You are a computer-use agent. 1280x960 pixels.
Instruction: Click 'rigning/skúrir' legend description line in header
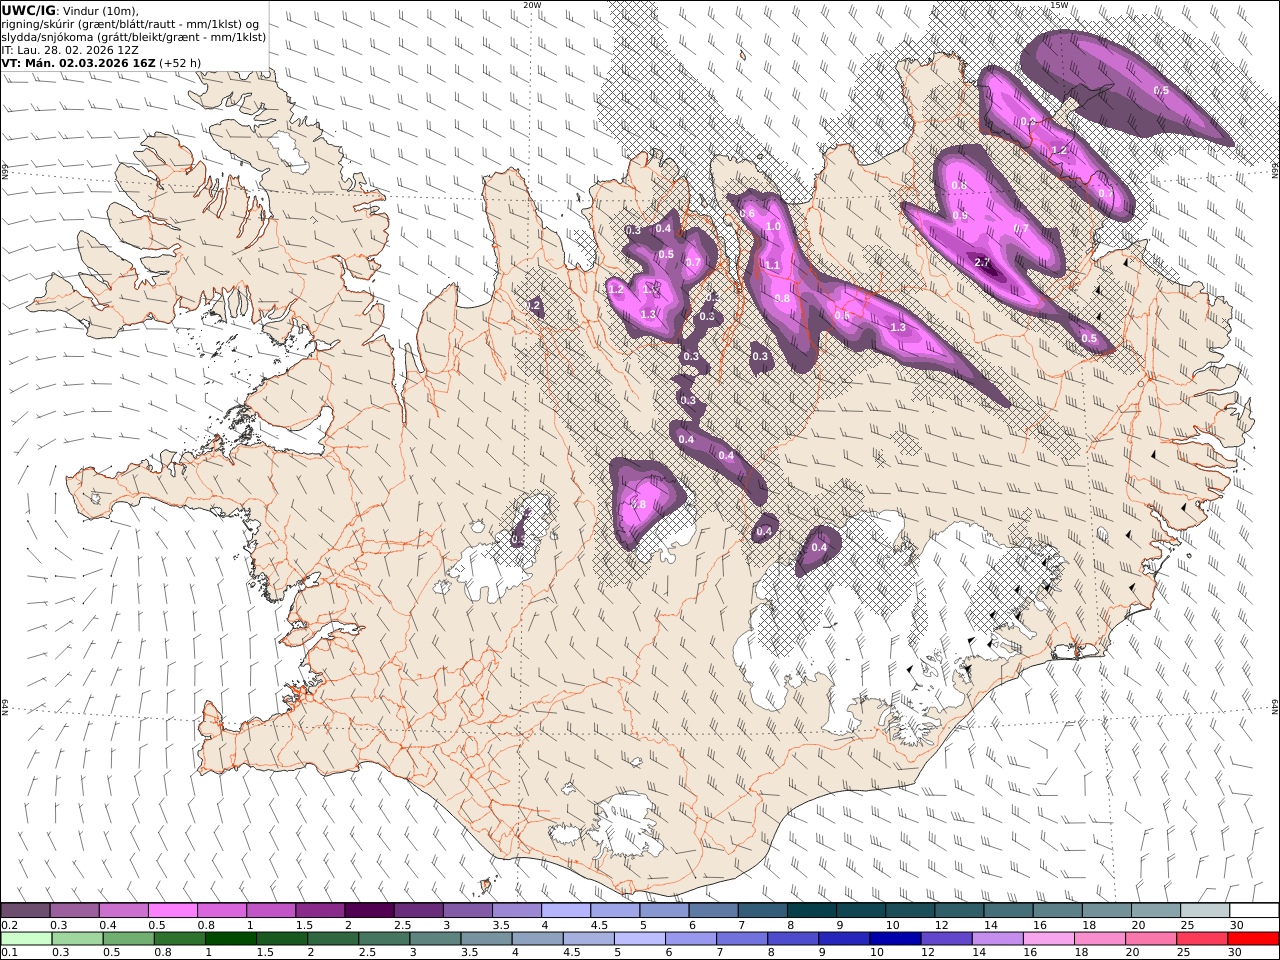tap(131, 23)
